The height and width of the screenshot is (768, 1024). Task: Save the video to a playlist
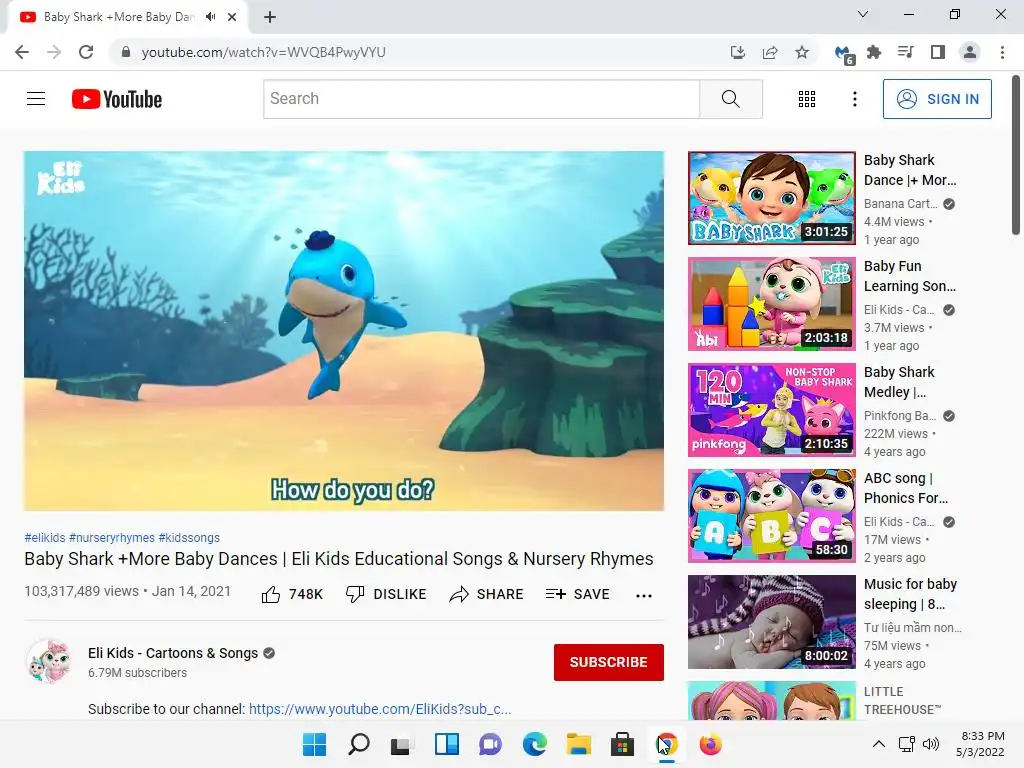pos(577,594)
